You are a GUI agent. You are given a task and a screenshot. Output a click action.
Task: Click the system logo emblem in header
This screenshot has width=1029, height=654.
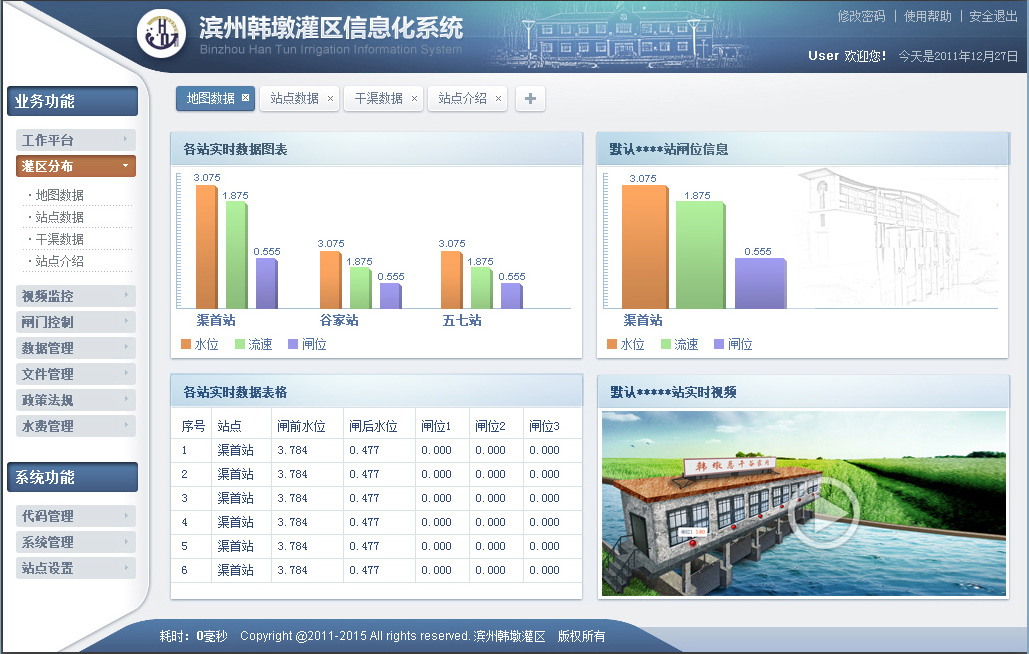[x=161, y=35]
